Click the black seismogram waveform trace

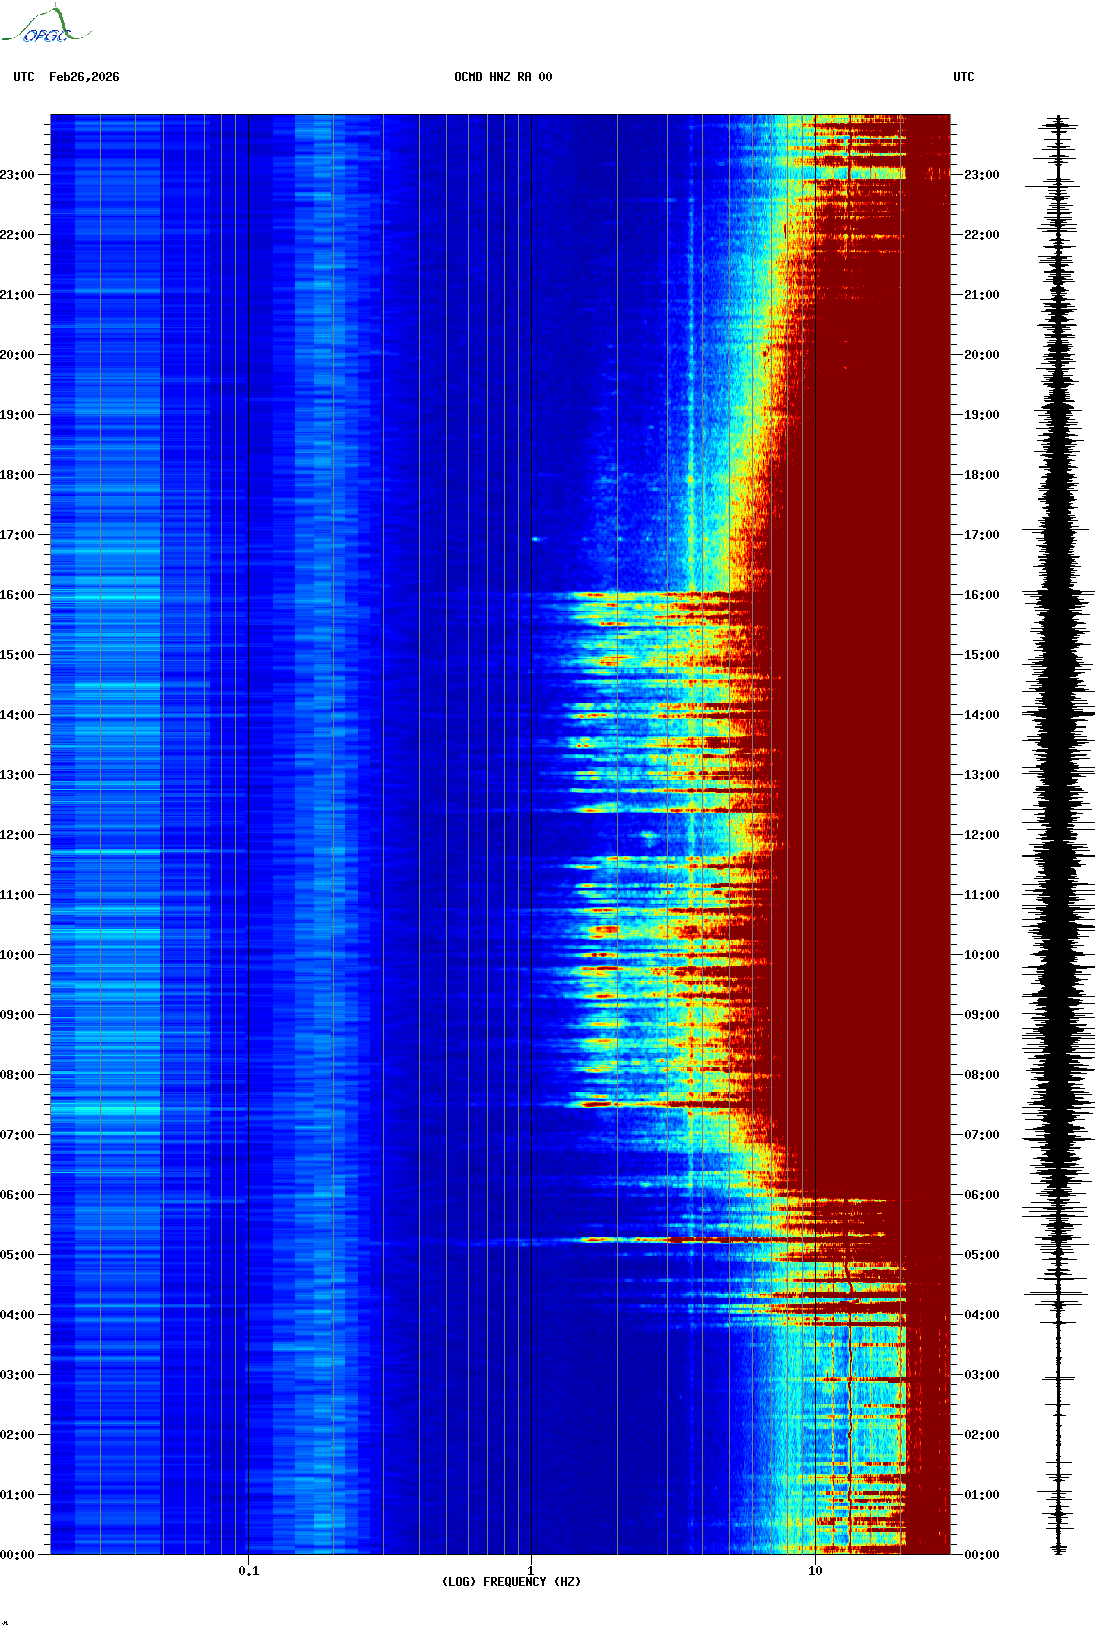1059,835
